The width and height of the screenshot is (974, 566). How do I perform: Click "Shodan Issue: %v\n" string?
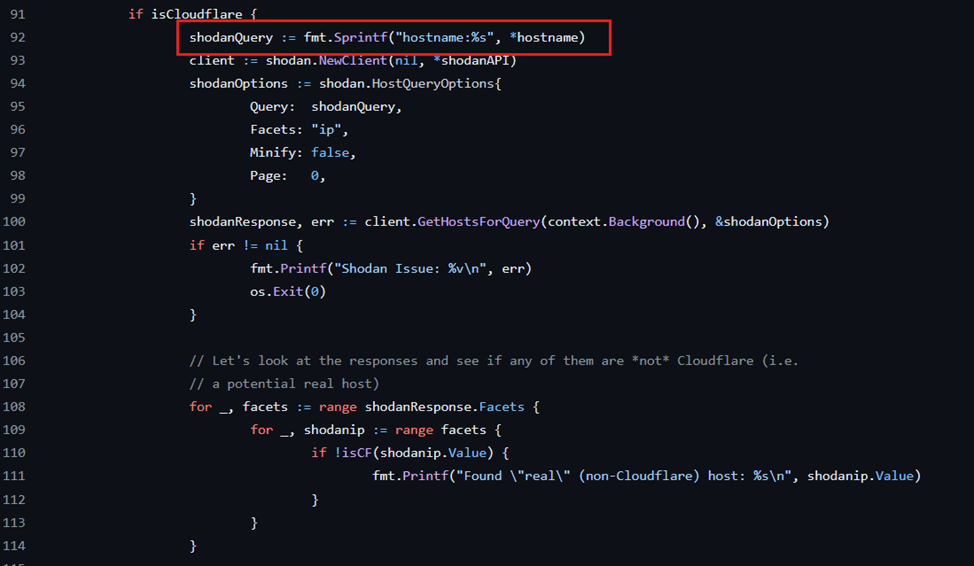coord(410,268)
